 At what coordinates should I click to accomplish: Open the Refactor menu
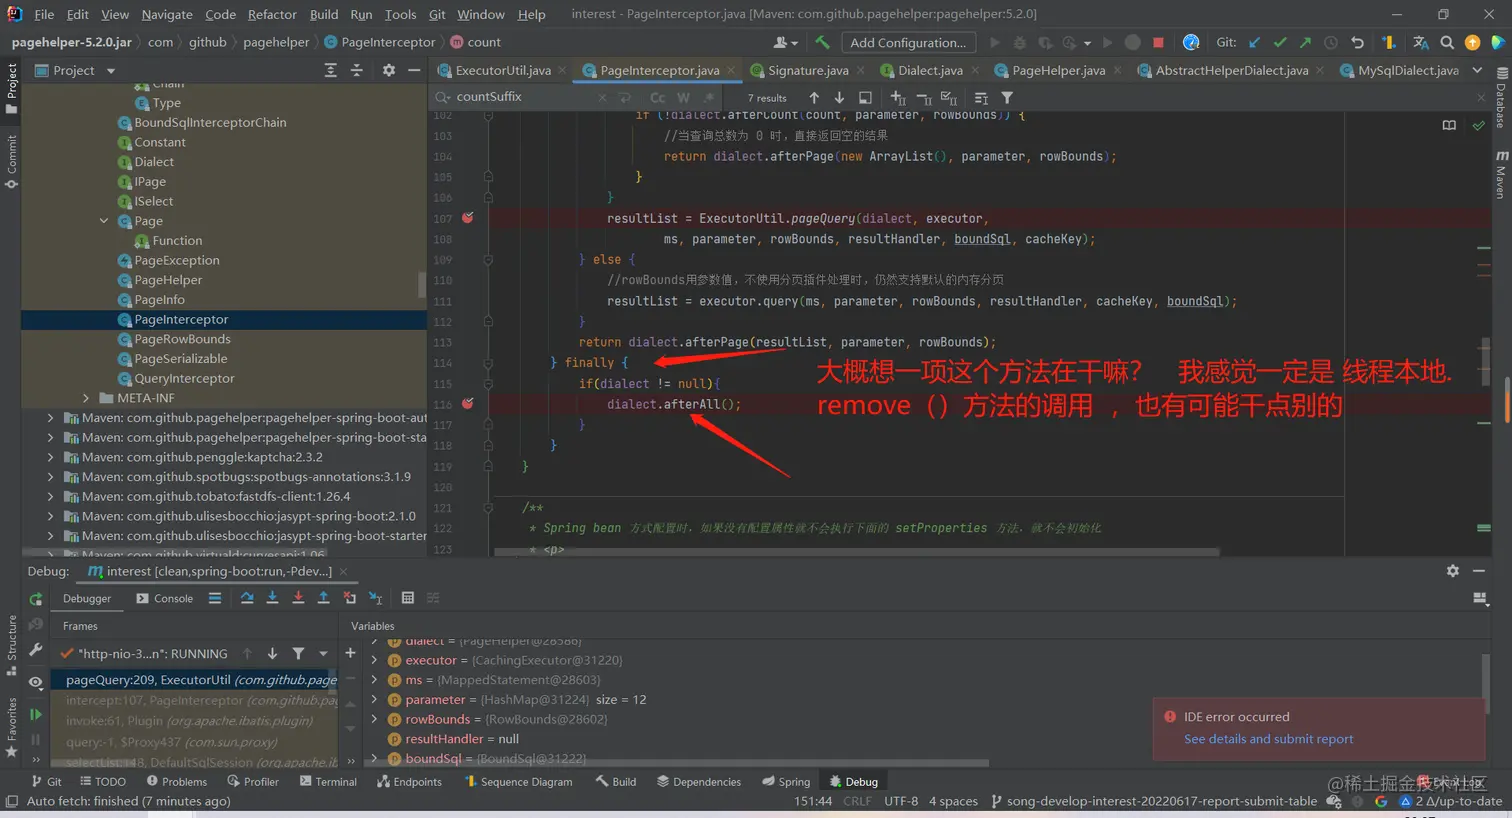pos(272,14)
